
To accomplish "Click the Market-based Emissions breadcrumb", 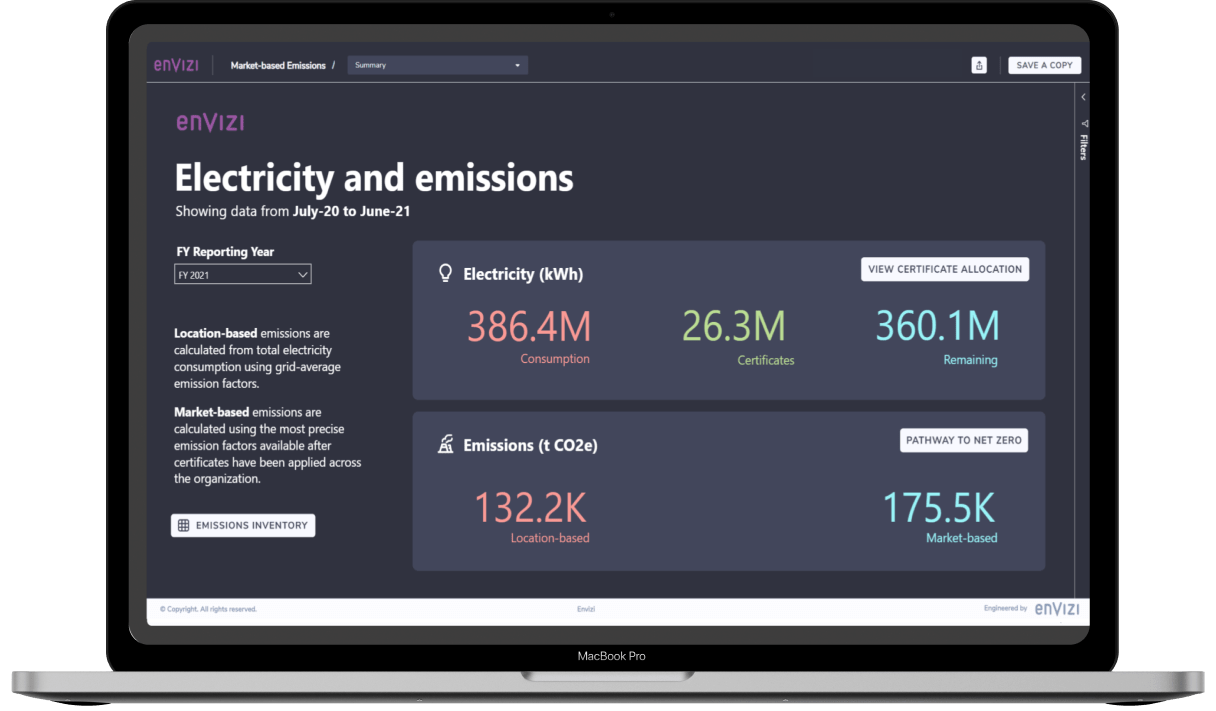I will pyautogui.click(x=278, y=65).
